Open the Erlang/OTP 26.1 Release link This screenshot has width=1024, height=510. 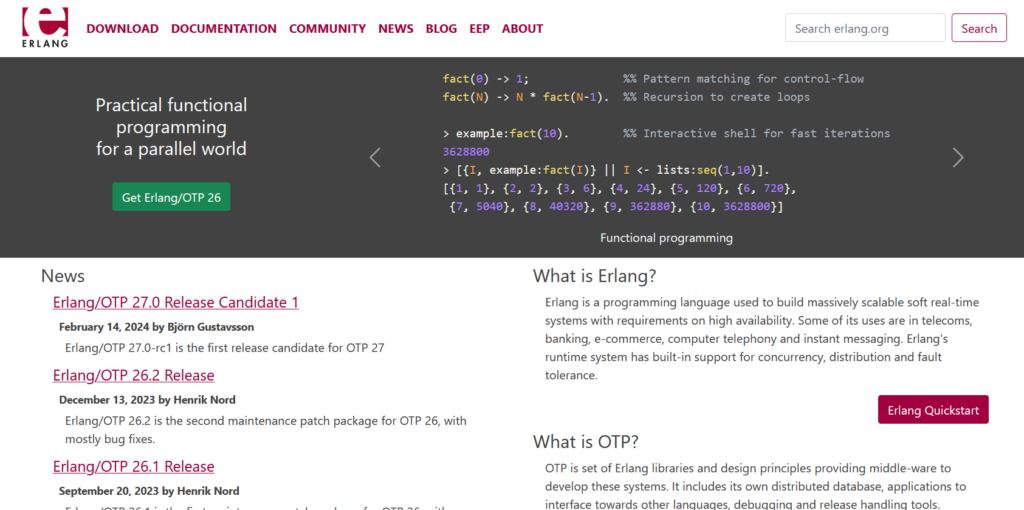pos(133,466)
